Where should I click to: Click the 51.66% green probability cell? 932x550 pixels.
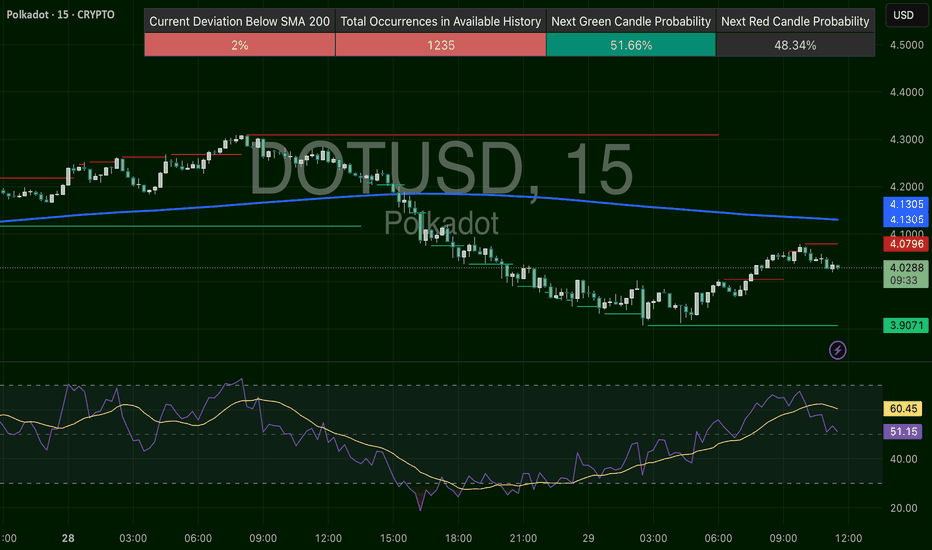coord(631,45)
